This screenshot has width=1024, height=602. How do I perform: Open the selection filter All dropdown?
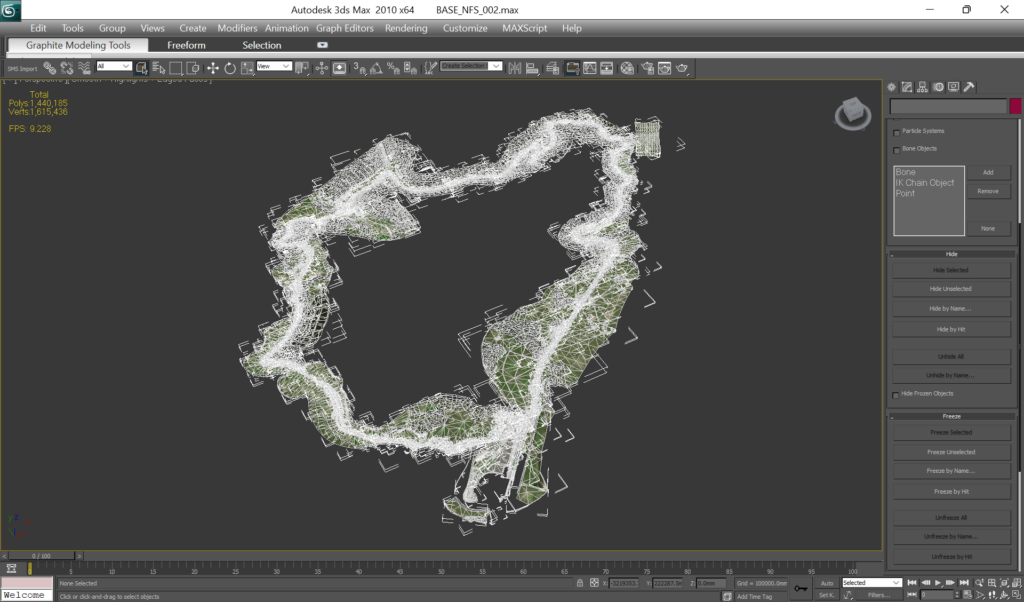[x=114, y=67]
